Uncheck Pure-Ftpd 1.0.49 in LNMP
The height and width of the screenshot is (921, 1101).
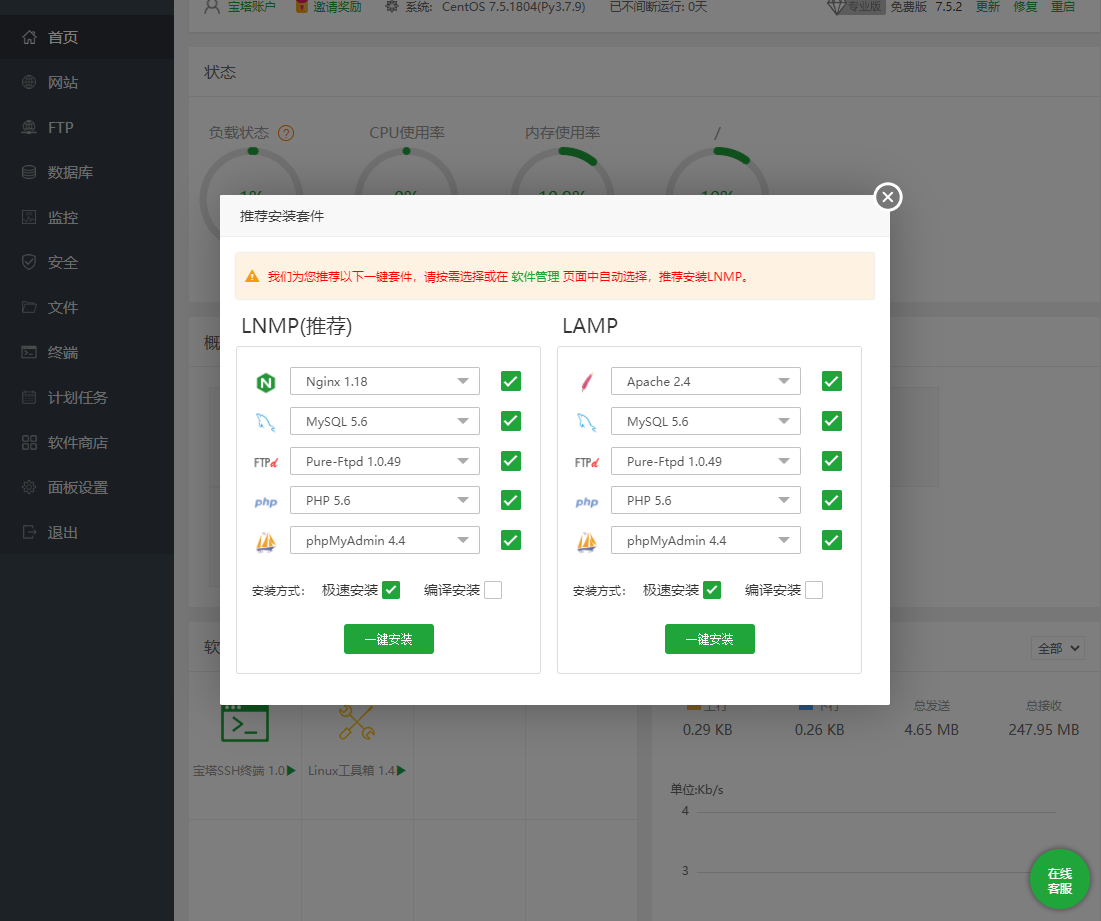510,461
